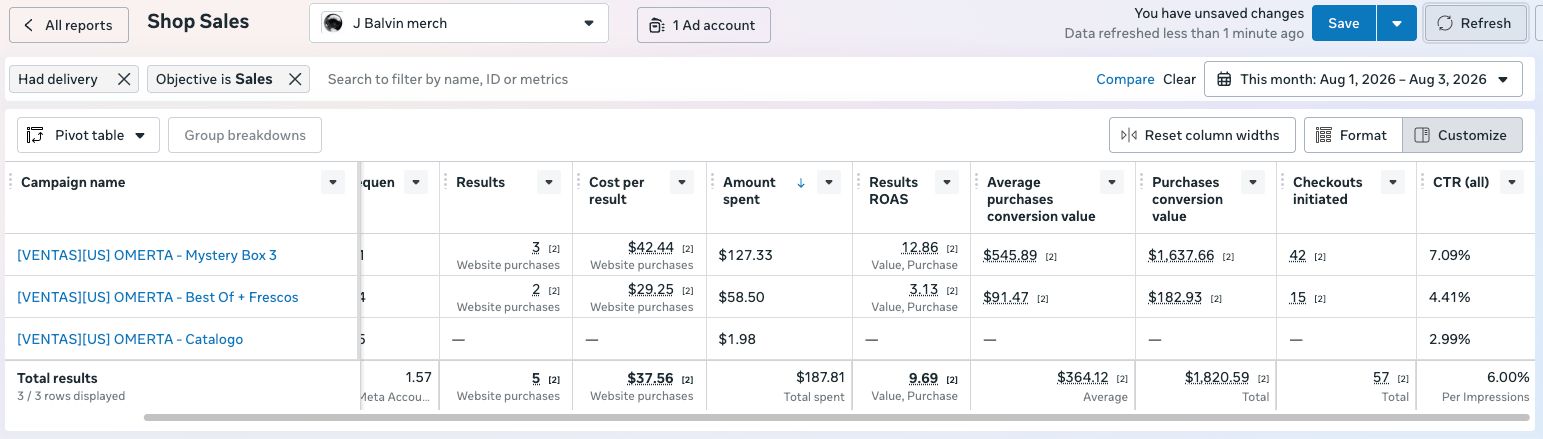Click the Refresh button

point(1474,23)
